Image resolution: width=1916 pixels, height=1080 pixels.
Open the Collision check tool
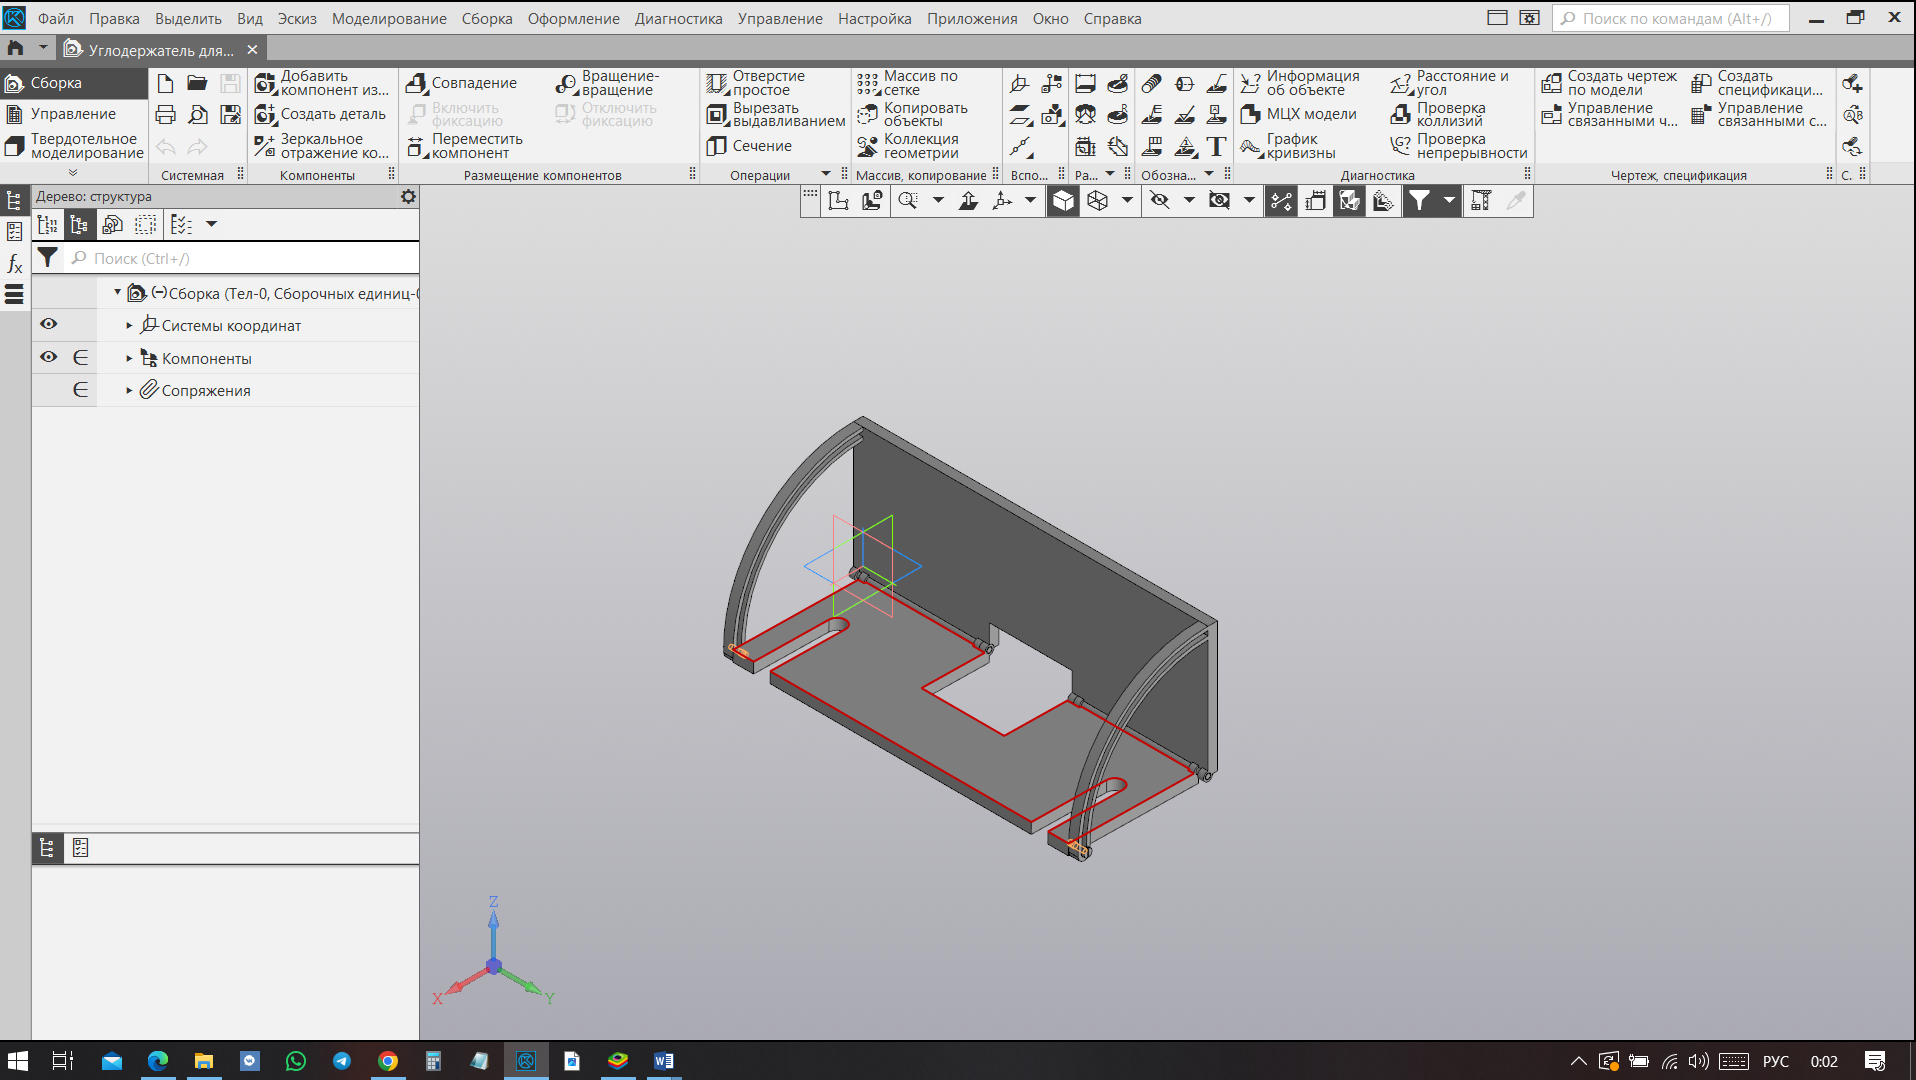(1401, 115)
